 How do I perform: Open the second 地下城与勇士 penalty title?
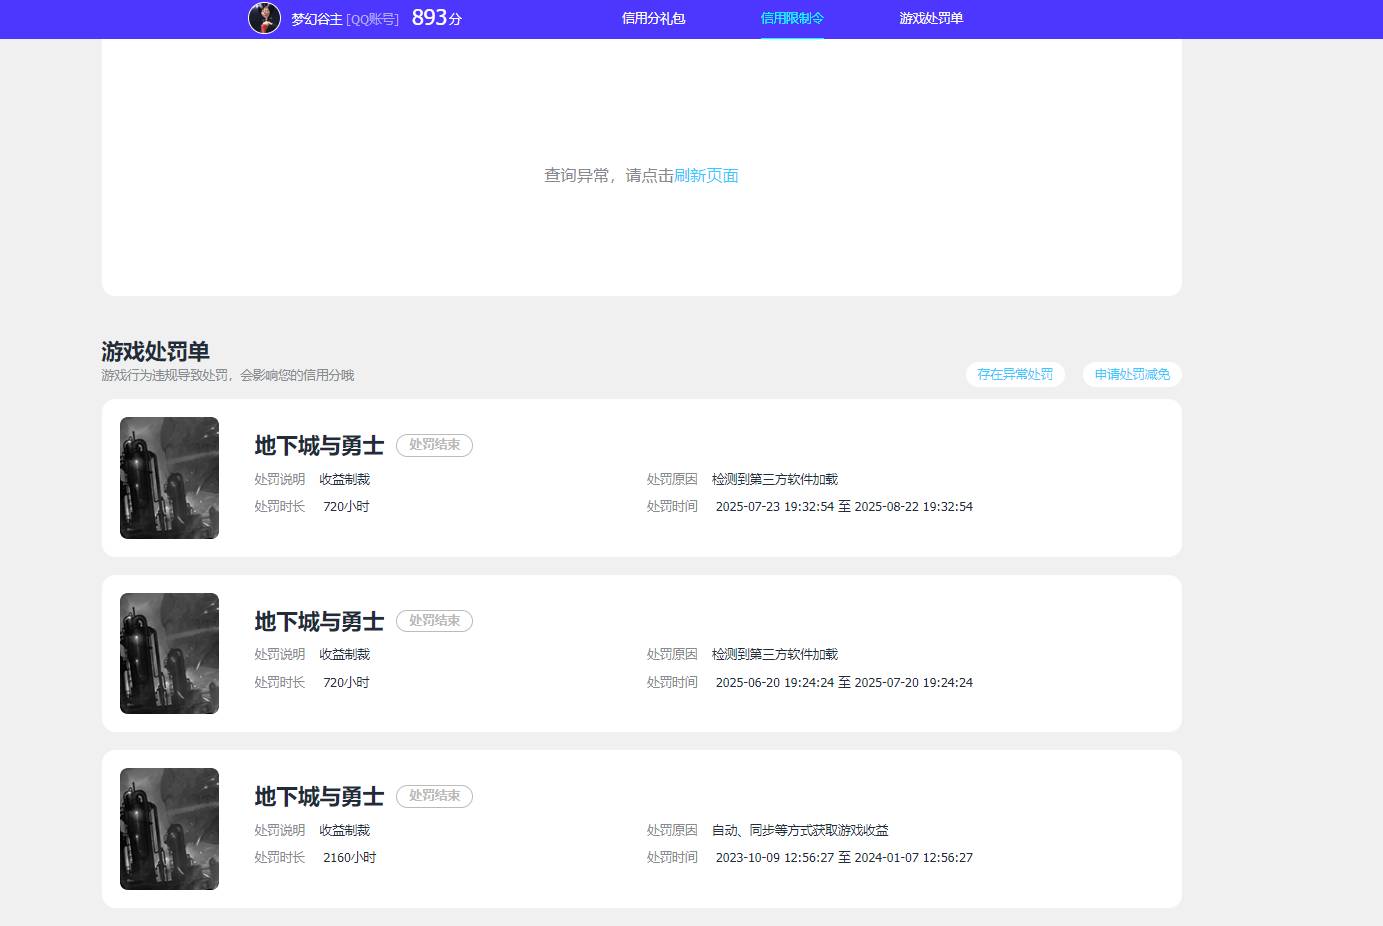pyautogui.click(x=318, y=621)
